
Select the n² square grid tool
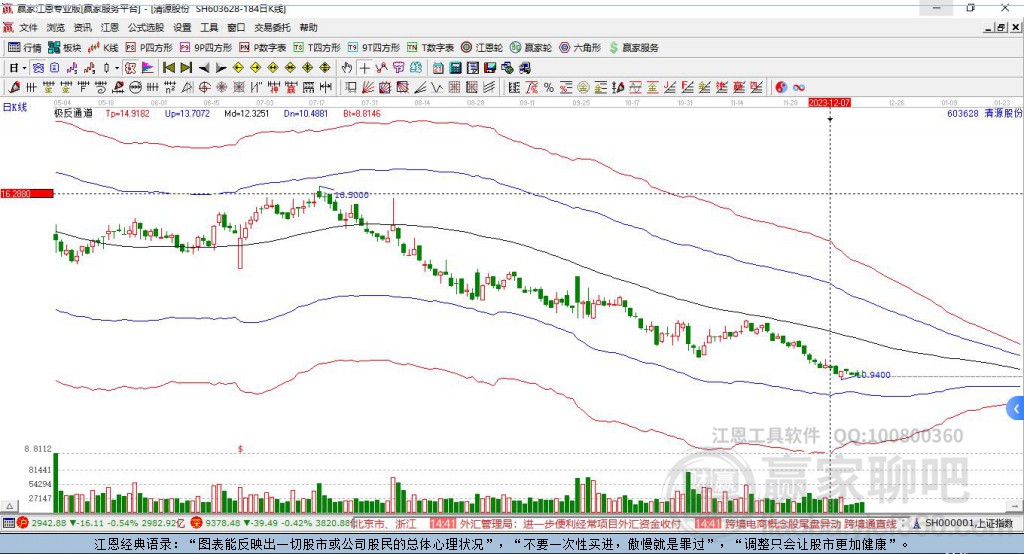point(170,87)
